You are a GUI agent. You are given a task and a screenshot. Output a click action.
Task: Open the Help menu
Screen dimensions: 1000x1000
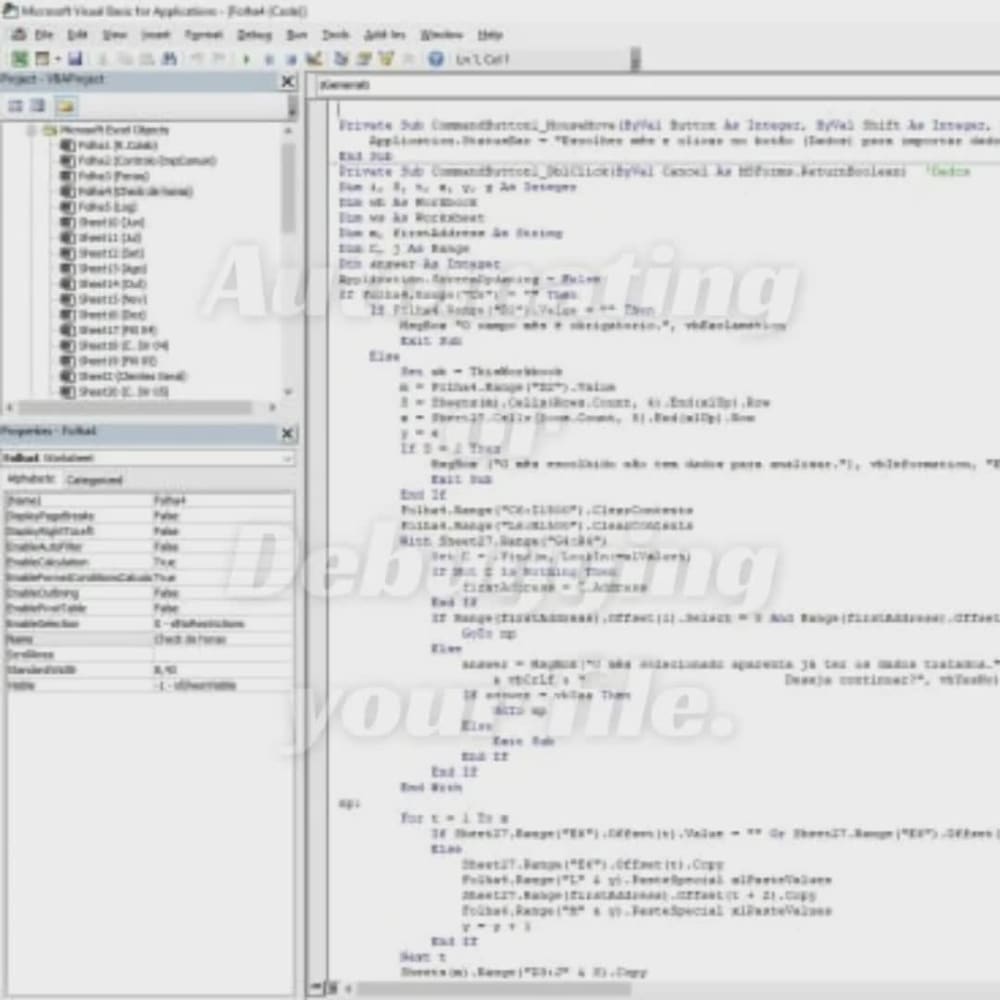pos(490,34)
